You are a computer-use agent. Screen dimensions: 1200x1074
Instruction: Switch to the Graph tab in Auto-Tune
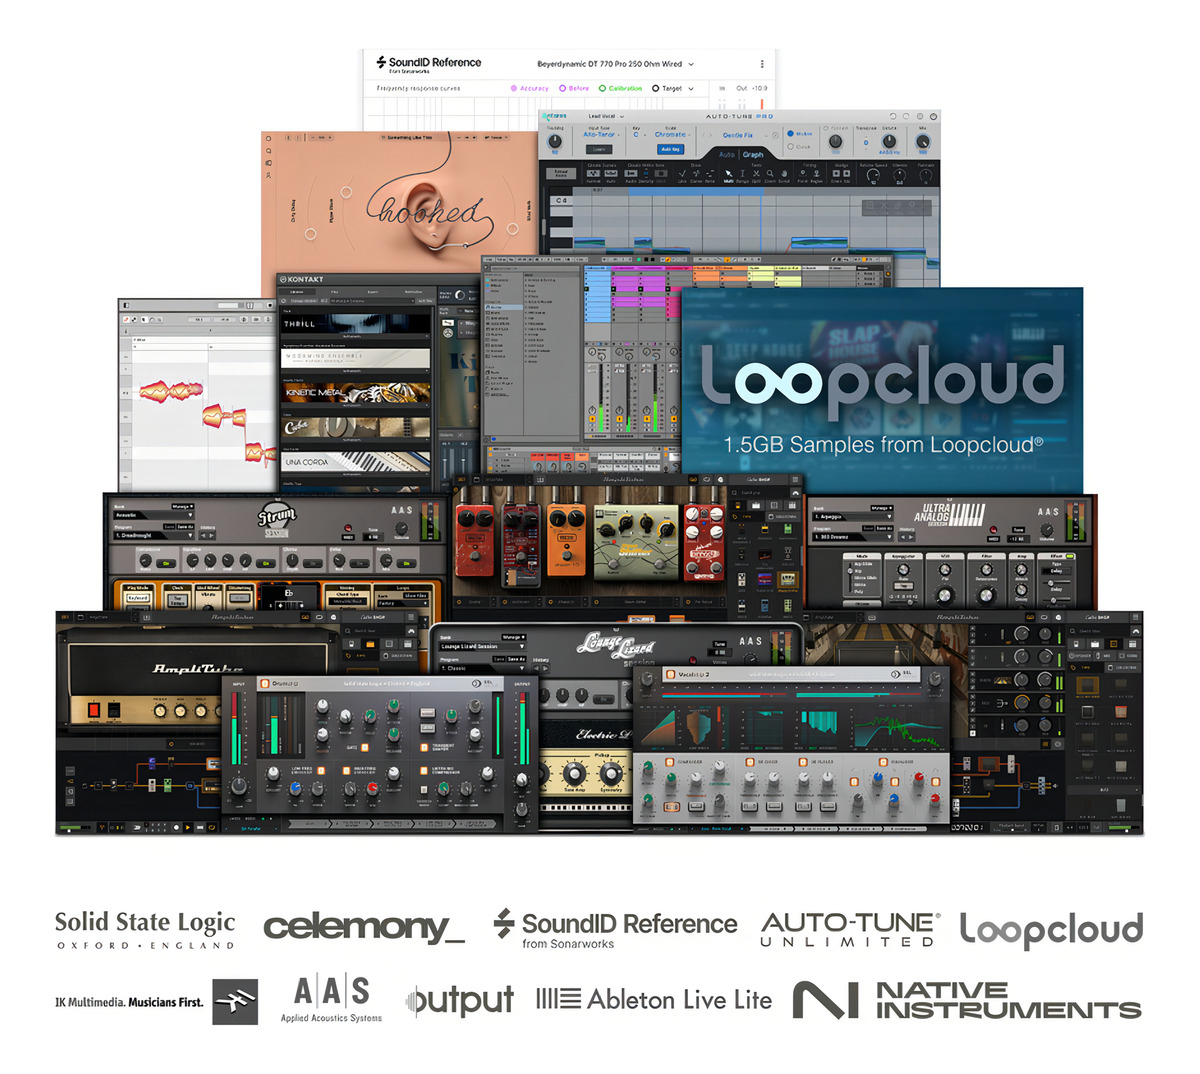pos(753,155)
